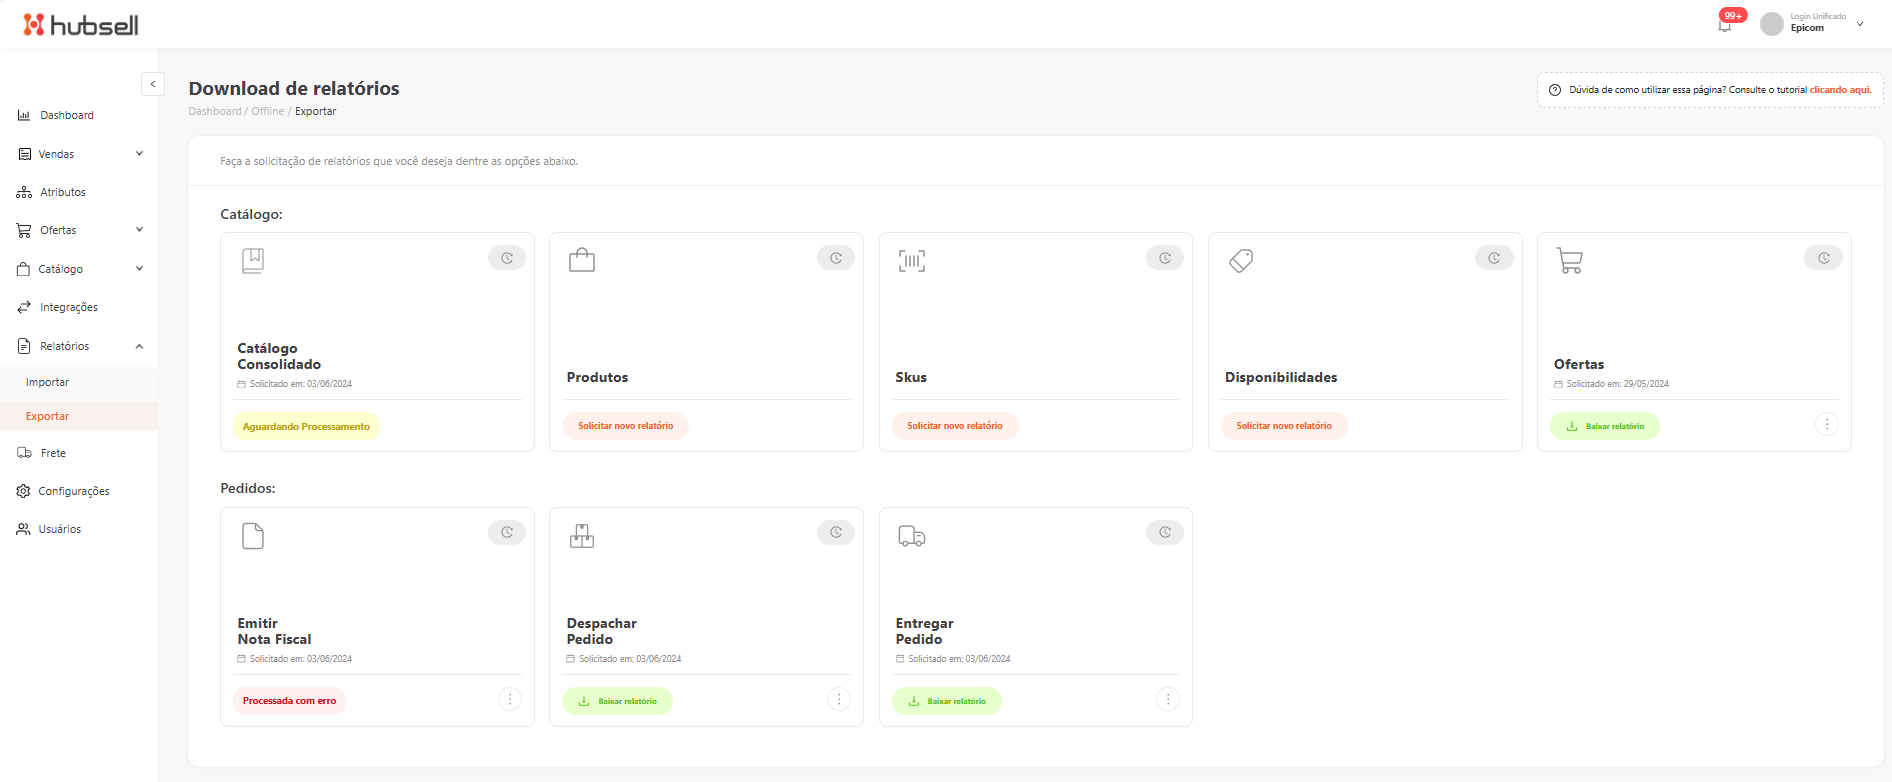Click history icon on Disponibilidades card
This screenshot has width=1892, height=782.
pyautogui.click(x=1494, y=258)
